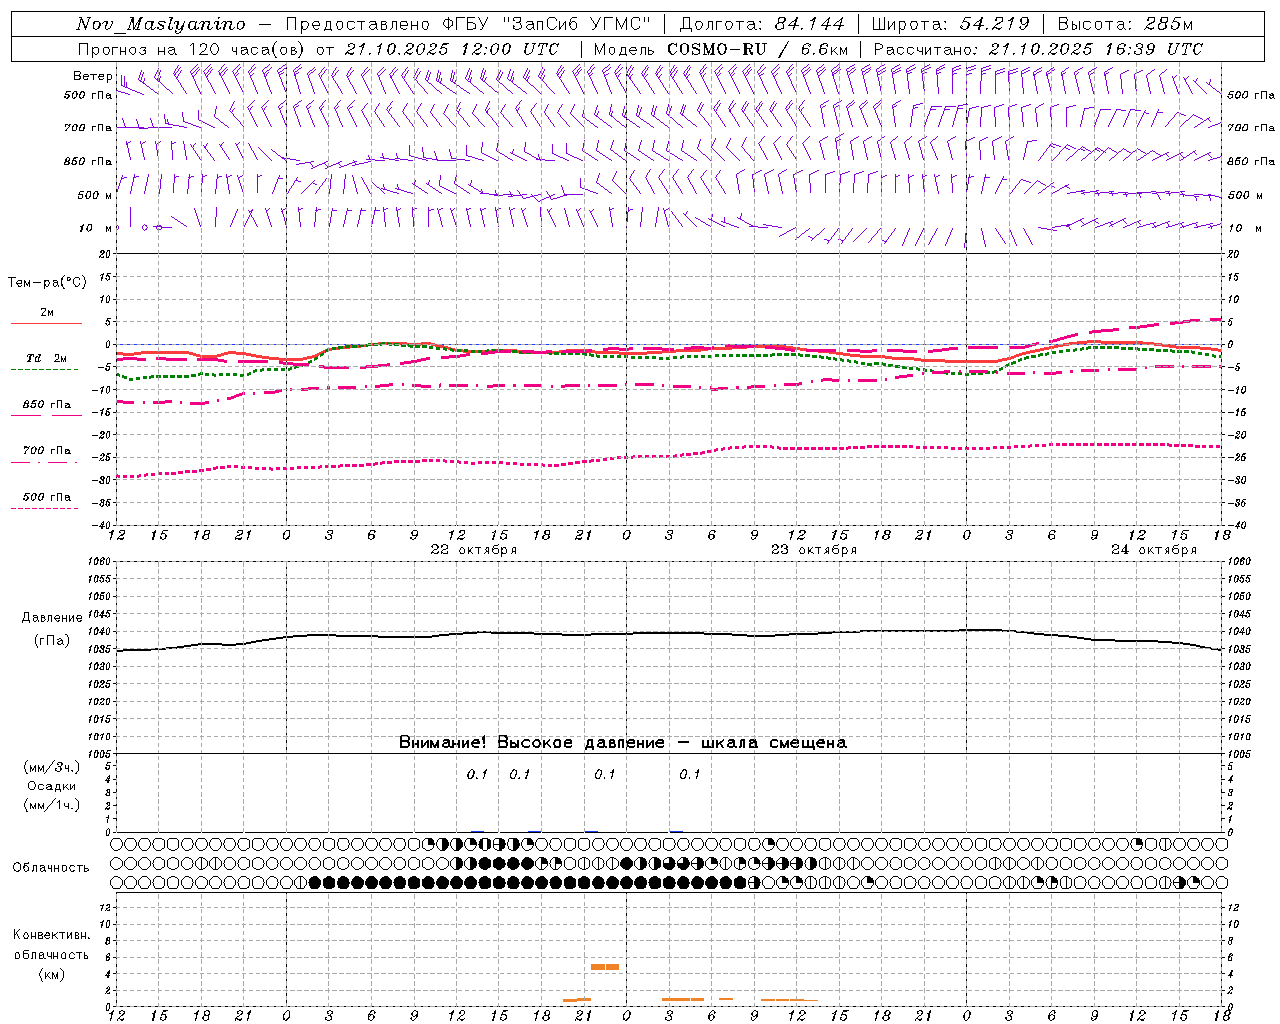Click the Облачность panel label

pyautogui.click(x=51, y=868)
